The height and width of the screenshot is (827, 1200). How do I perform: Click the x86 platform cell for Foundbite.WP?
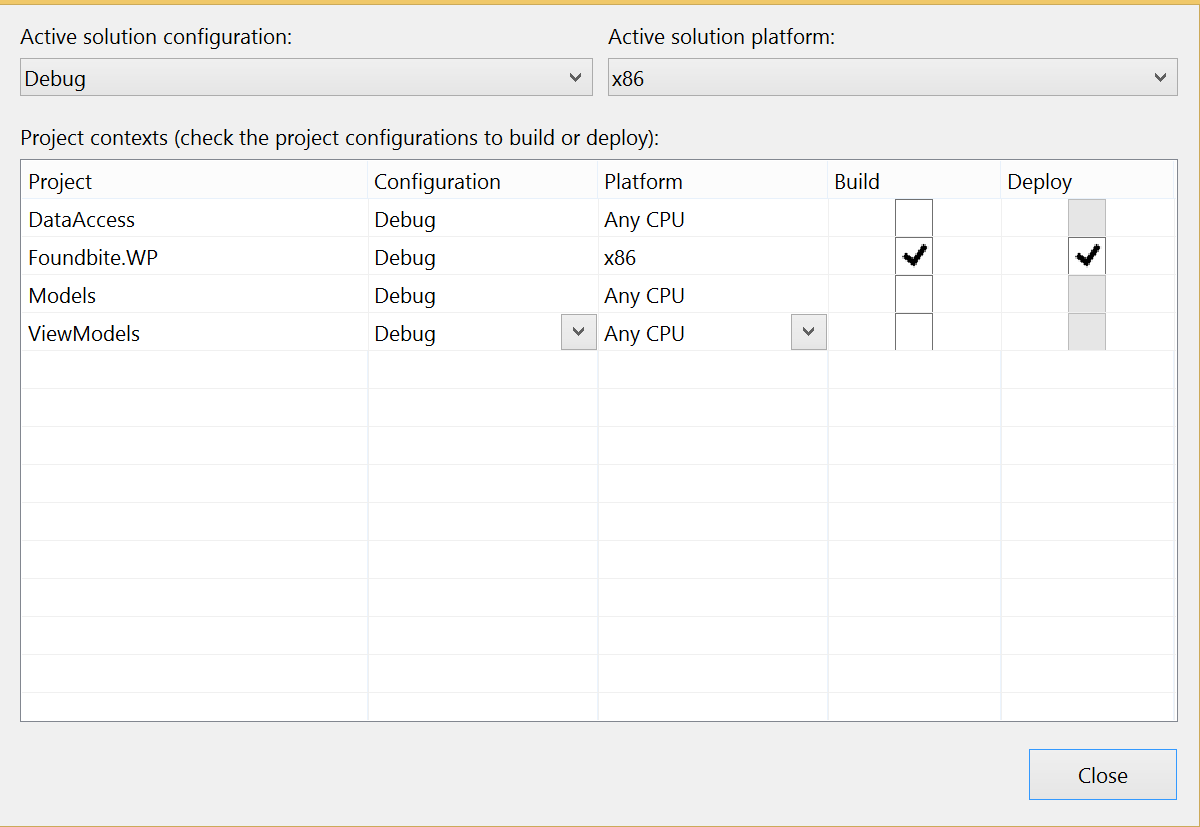pos(620,258)
